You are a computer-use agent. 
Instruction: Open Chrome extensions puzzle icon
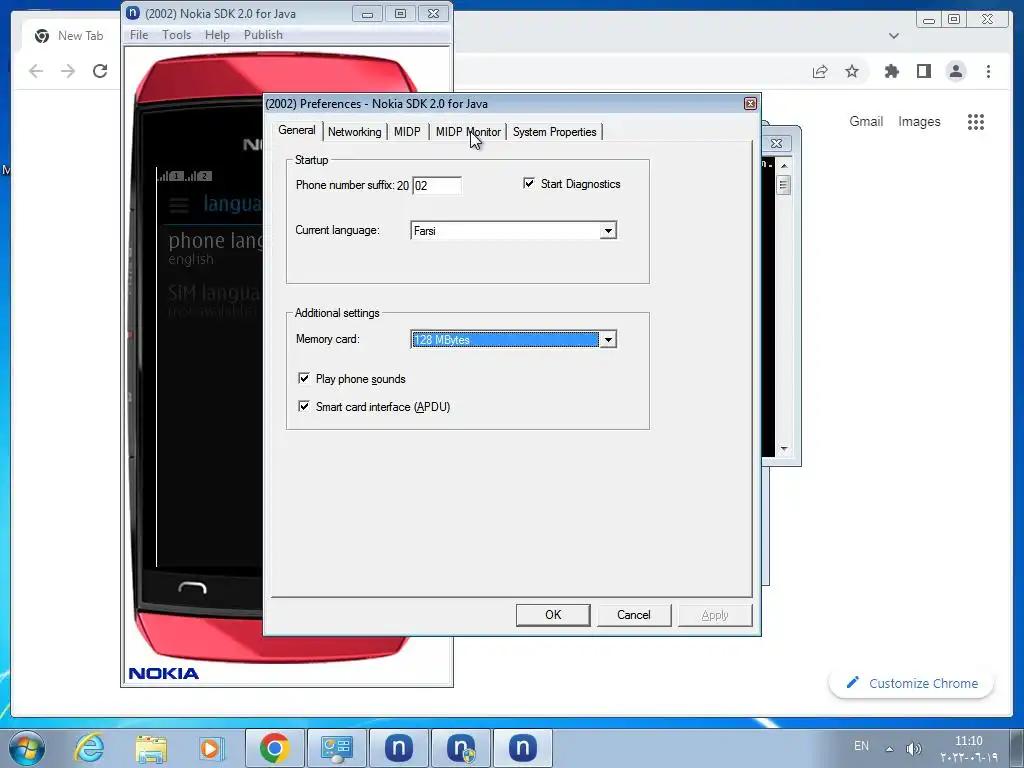[x=891, y=71]
